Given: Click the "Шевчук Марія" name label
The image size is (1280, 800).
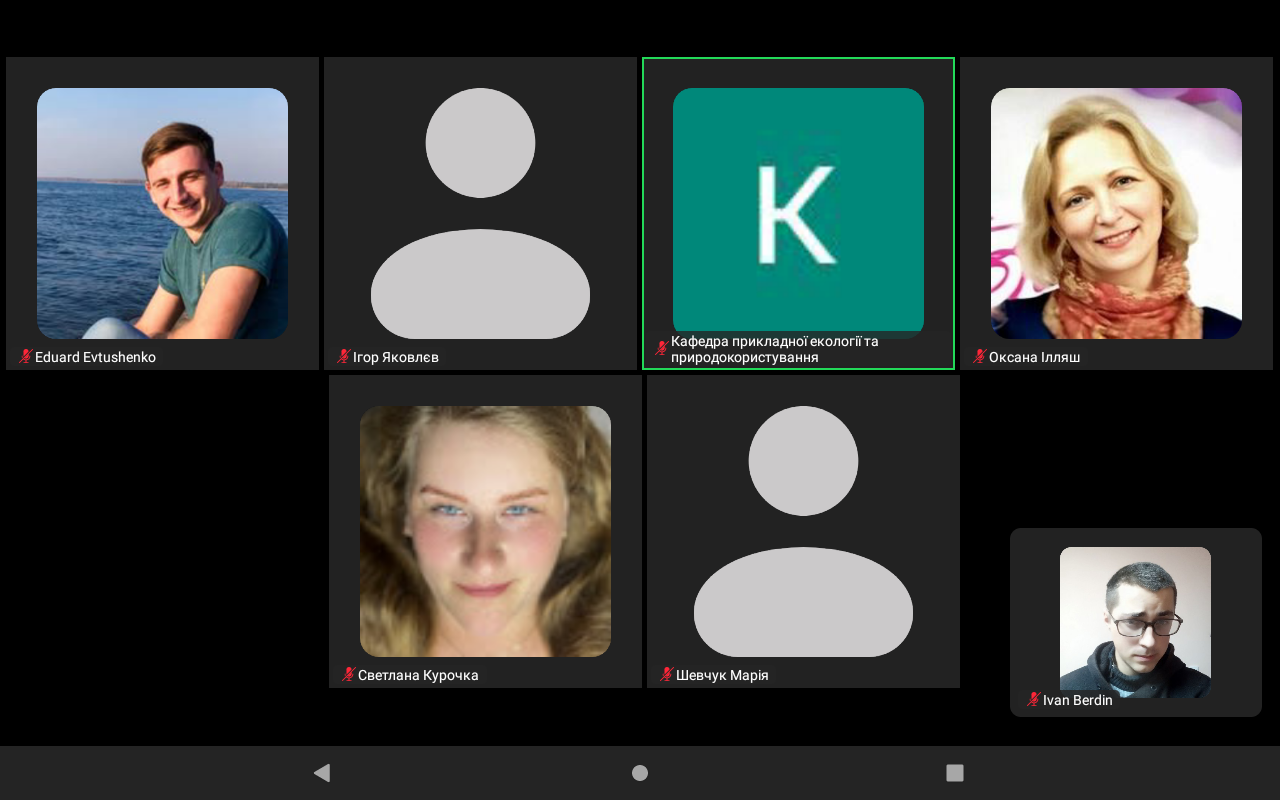Looking at the screenshot, I should tap(722, 675).
